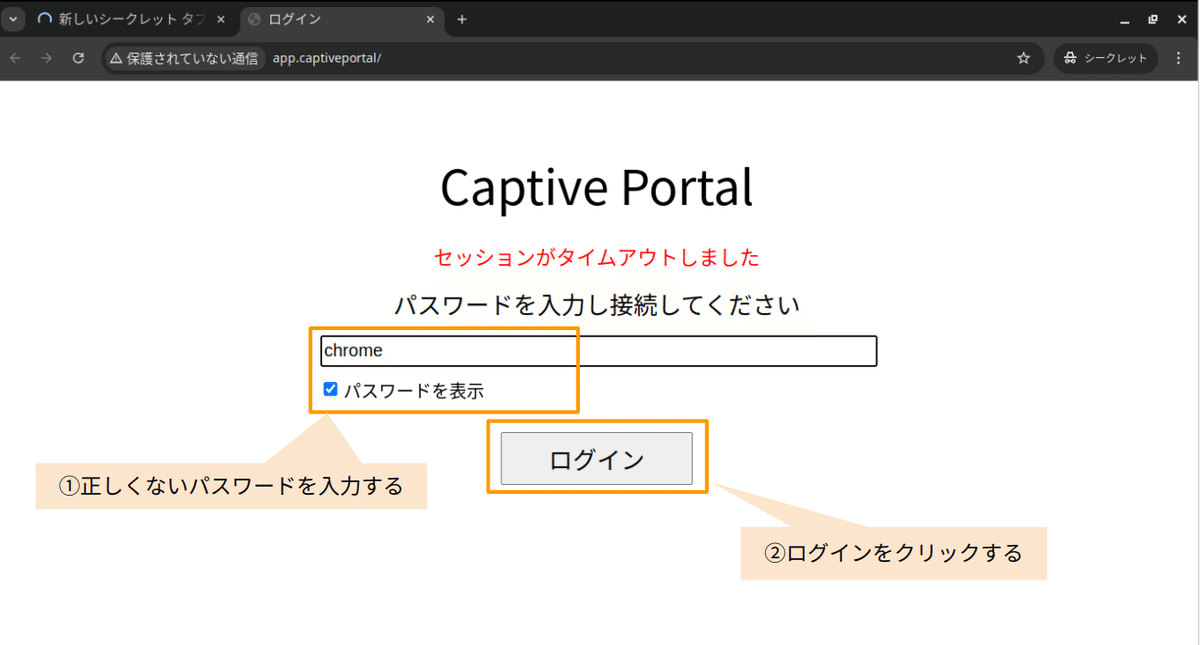Click the forward navigation arrow

pyautogui.click(x=46, y=58)
